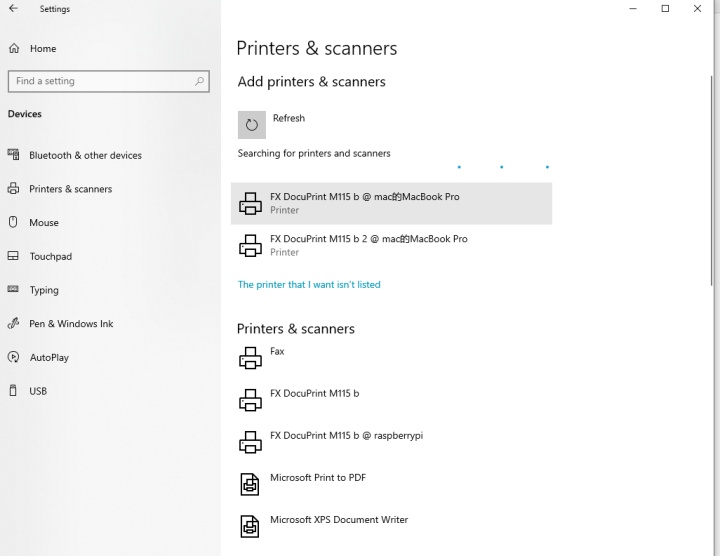Click the Refresh label
720x556 pixels.
(x=289, y=118)
